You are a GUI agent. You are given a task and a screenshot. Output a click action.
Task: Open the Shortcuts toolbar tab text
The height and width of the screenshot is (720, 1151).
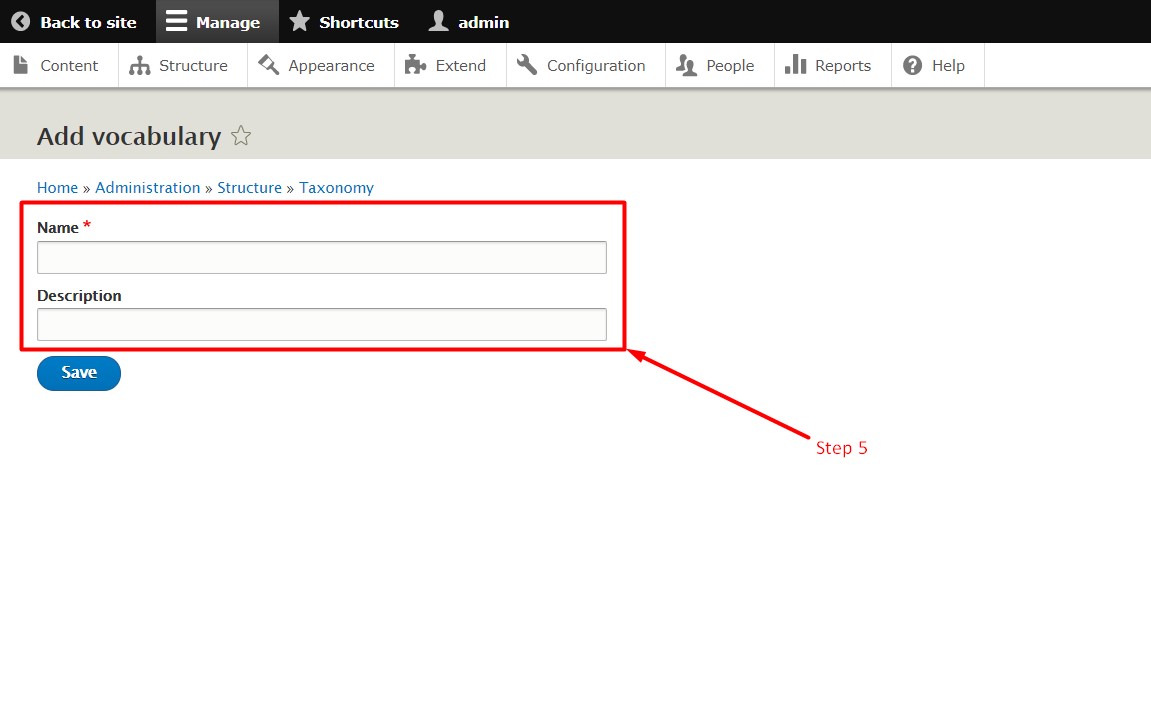[x=358, y=22]
